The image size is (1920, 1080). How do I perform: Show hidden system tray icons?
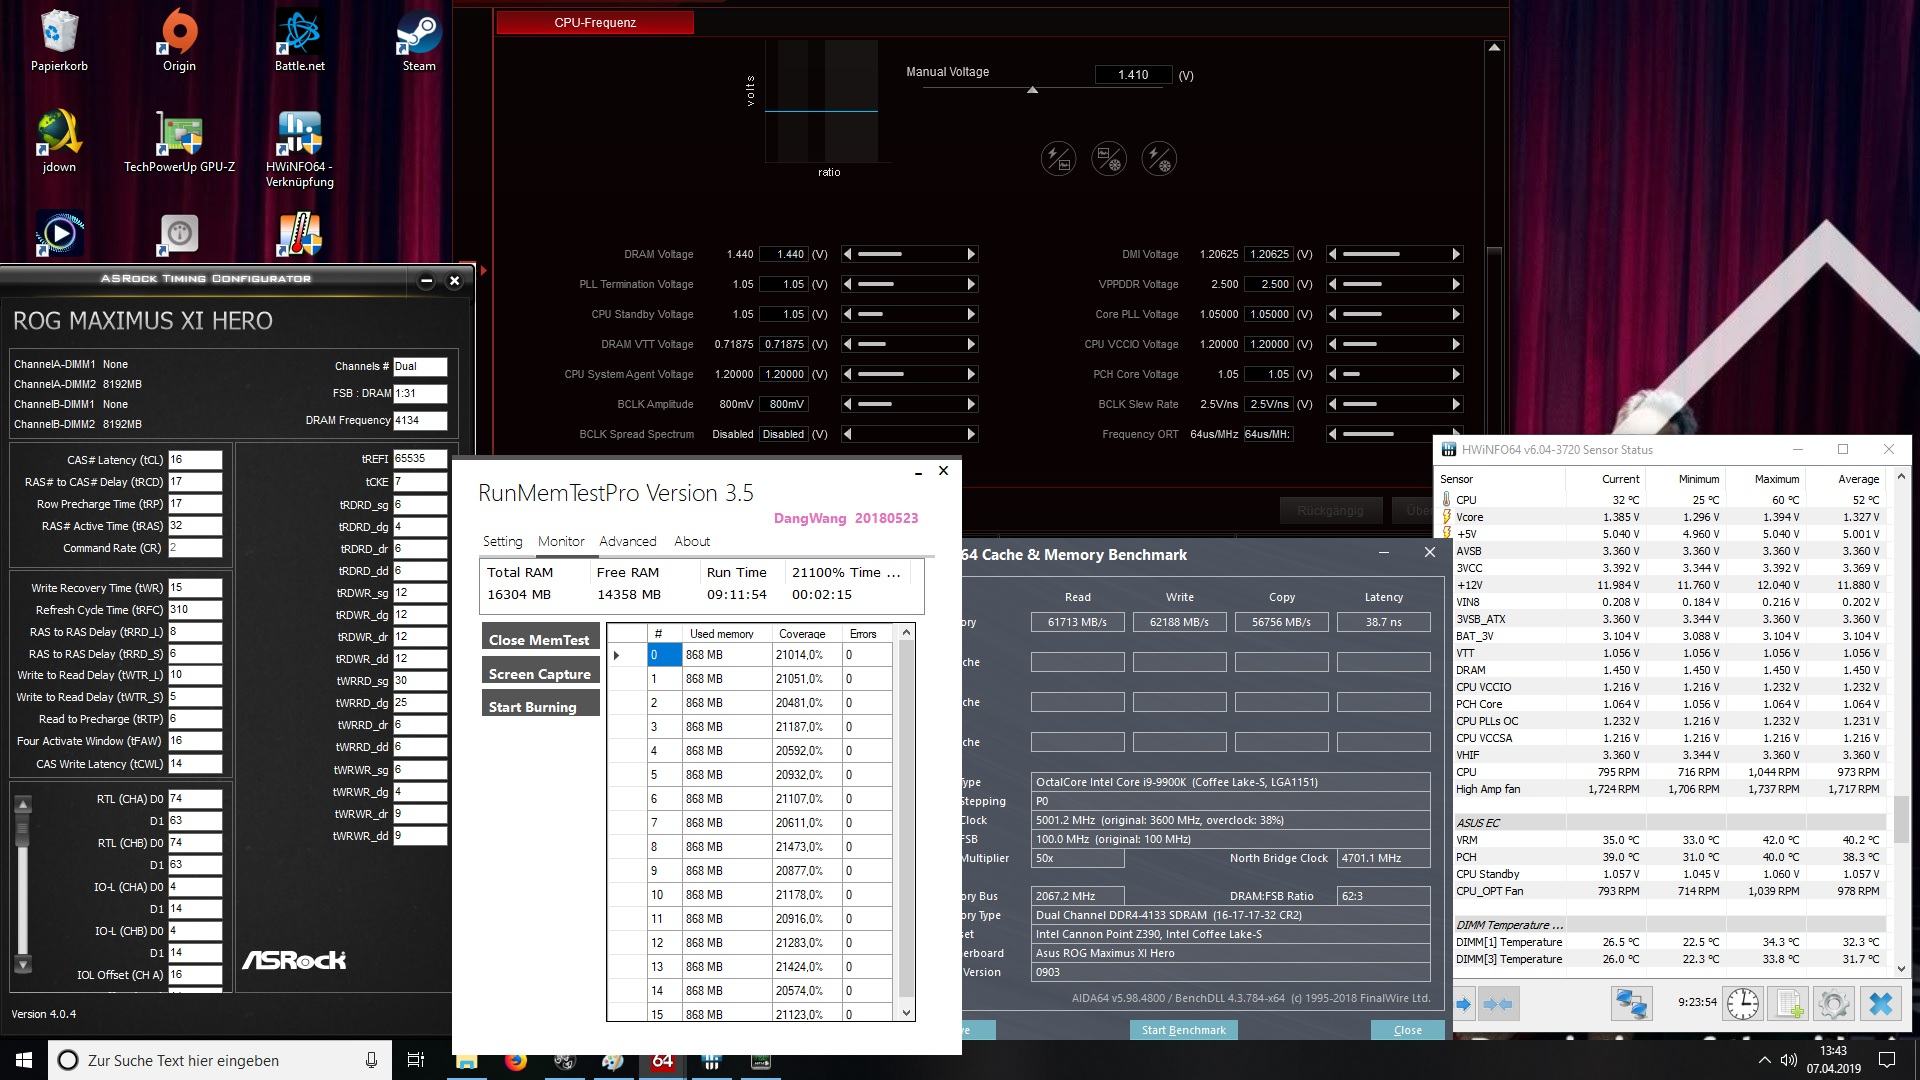tap(1764, 1060)
